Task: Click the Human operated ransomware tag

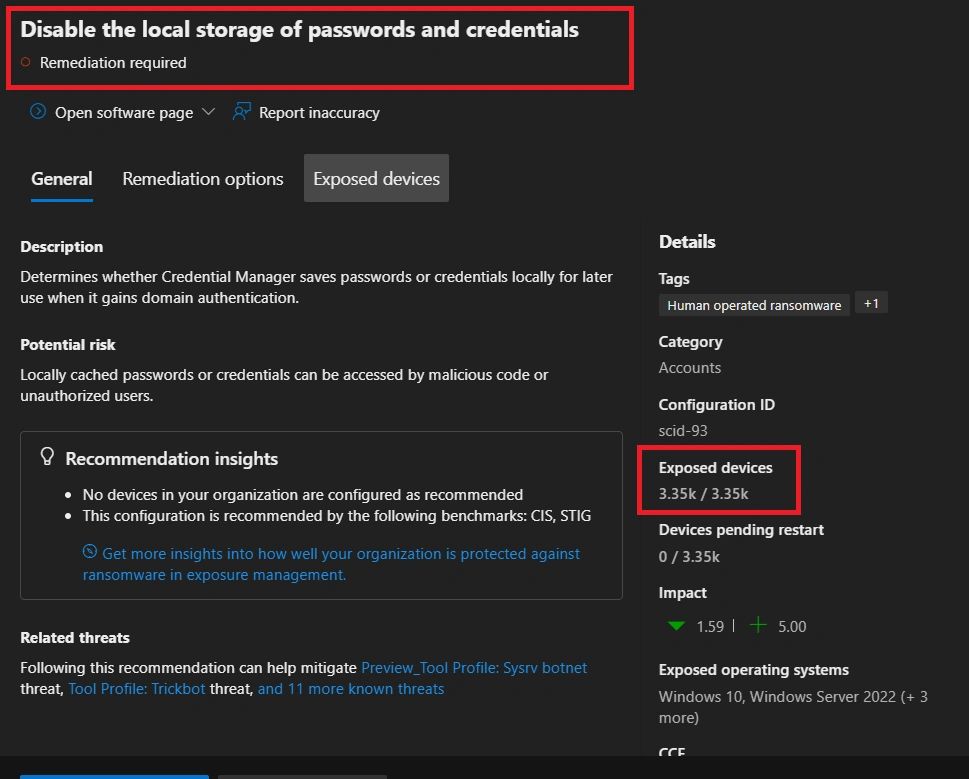Action: 753,304
